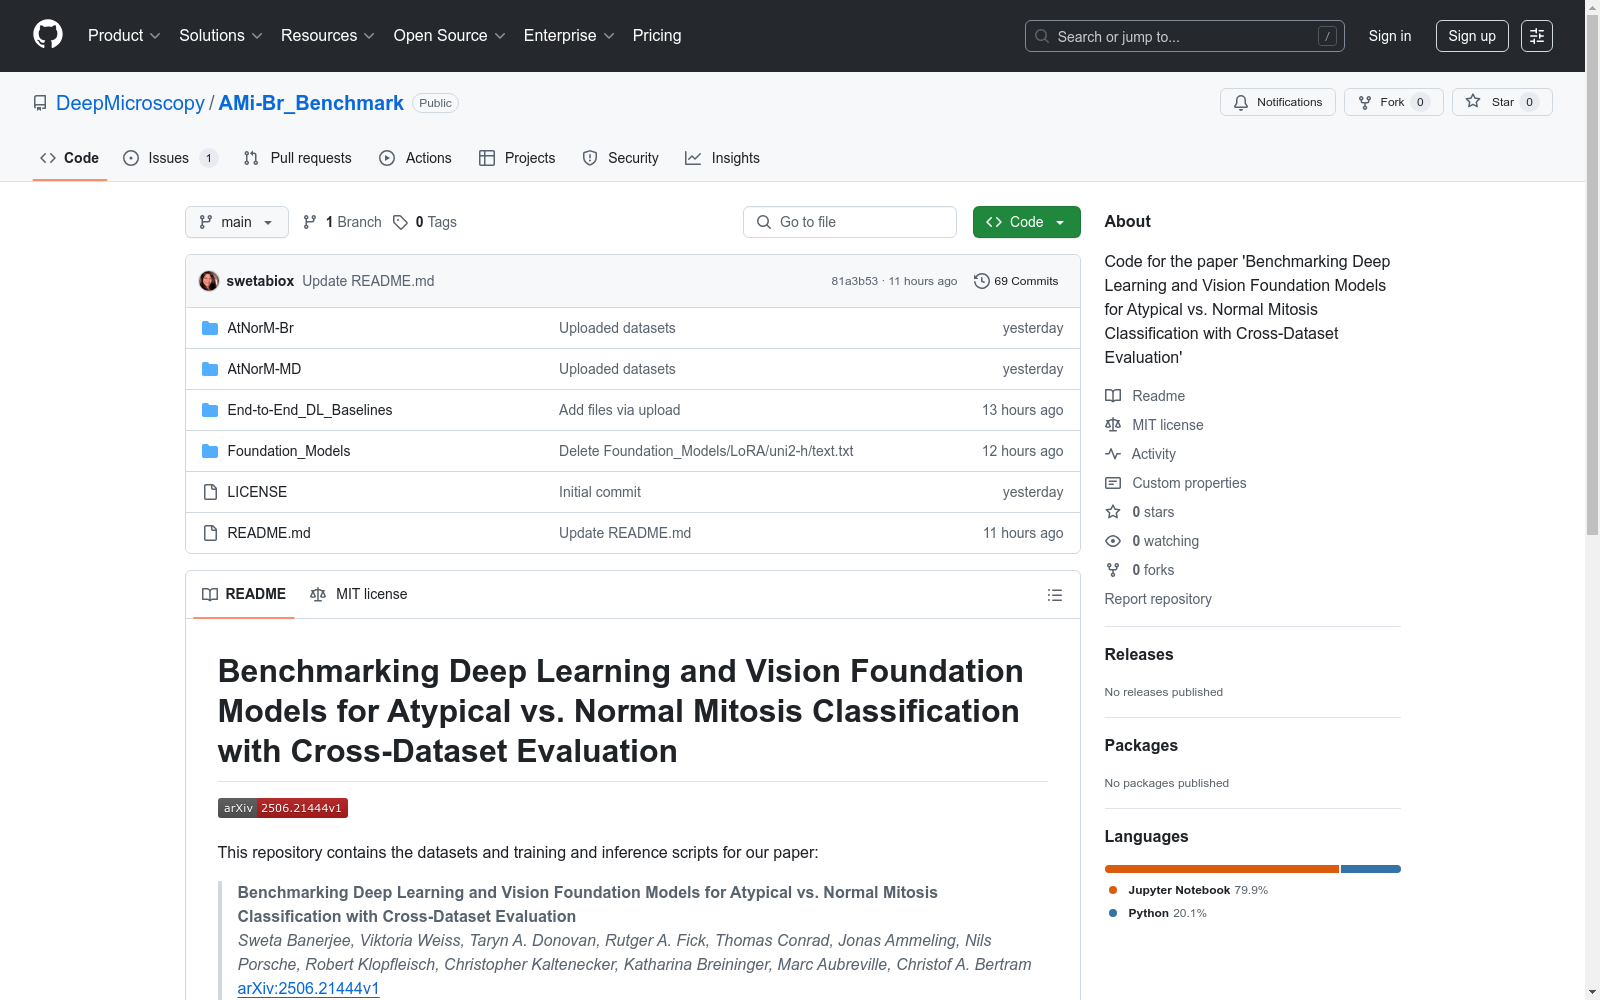Open commit hash 81a3b53
The width and height of the screenshot is (1600, 1000).
854,281
